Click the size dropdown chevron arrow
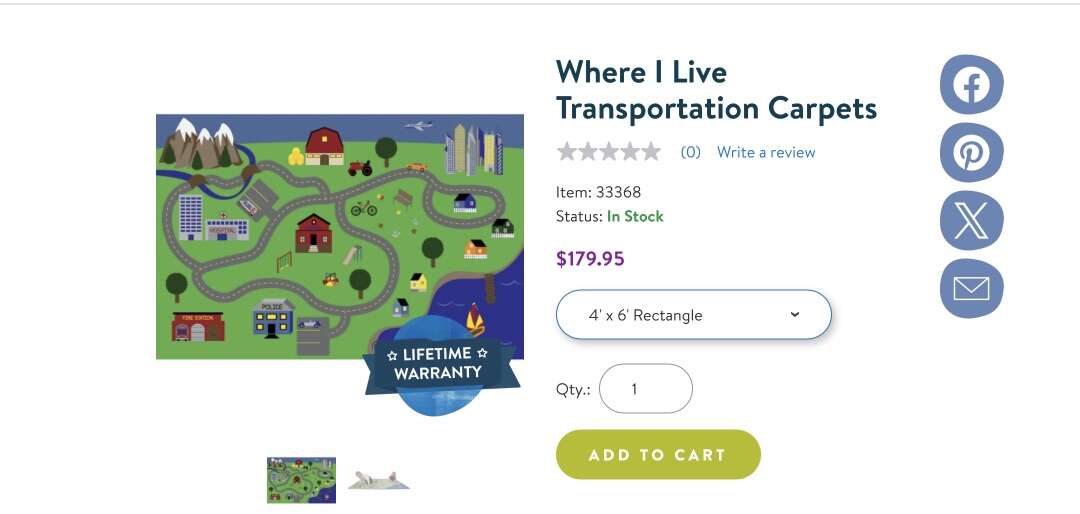 tap(795, 314)
